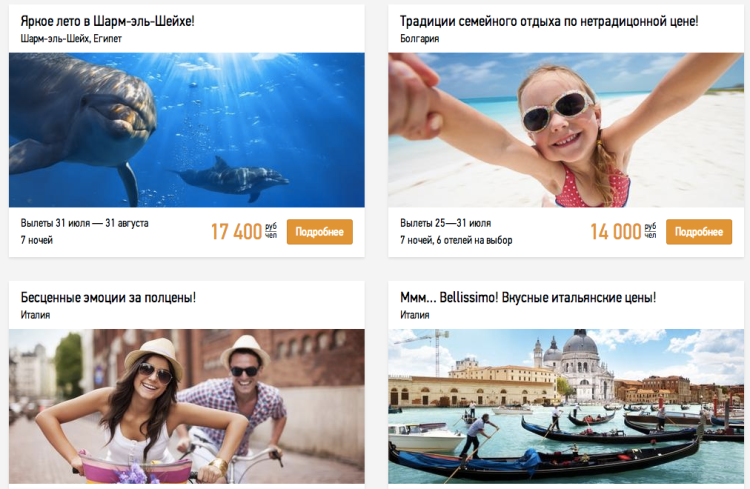This screenshot has width=750, height=489.
Task: Click departure dates Вылеты 31 июля — 31 августа
Action: click(x=84, y=223)
